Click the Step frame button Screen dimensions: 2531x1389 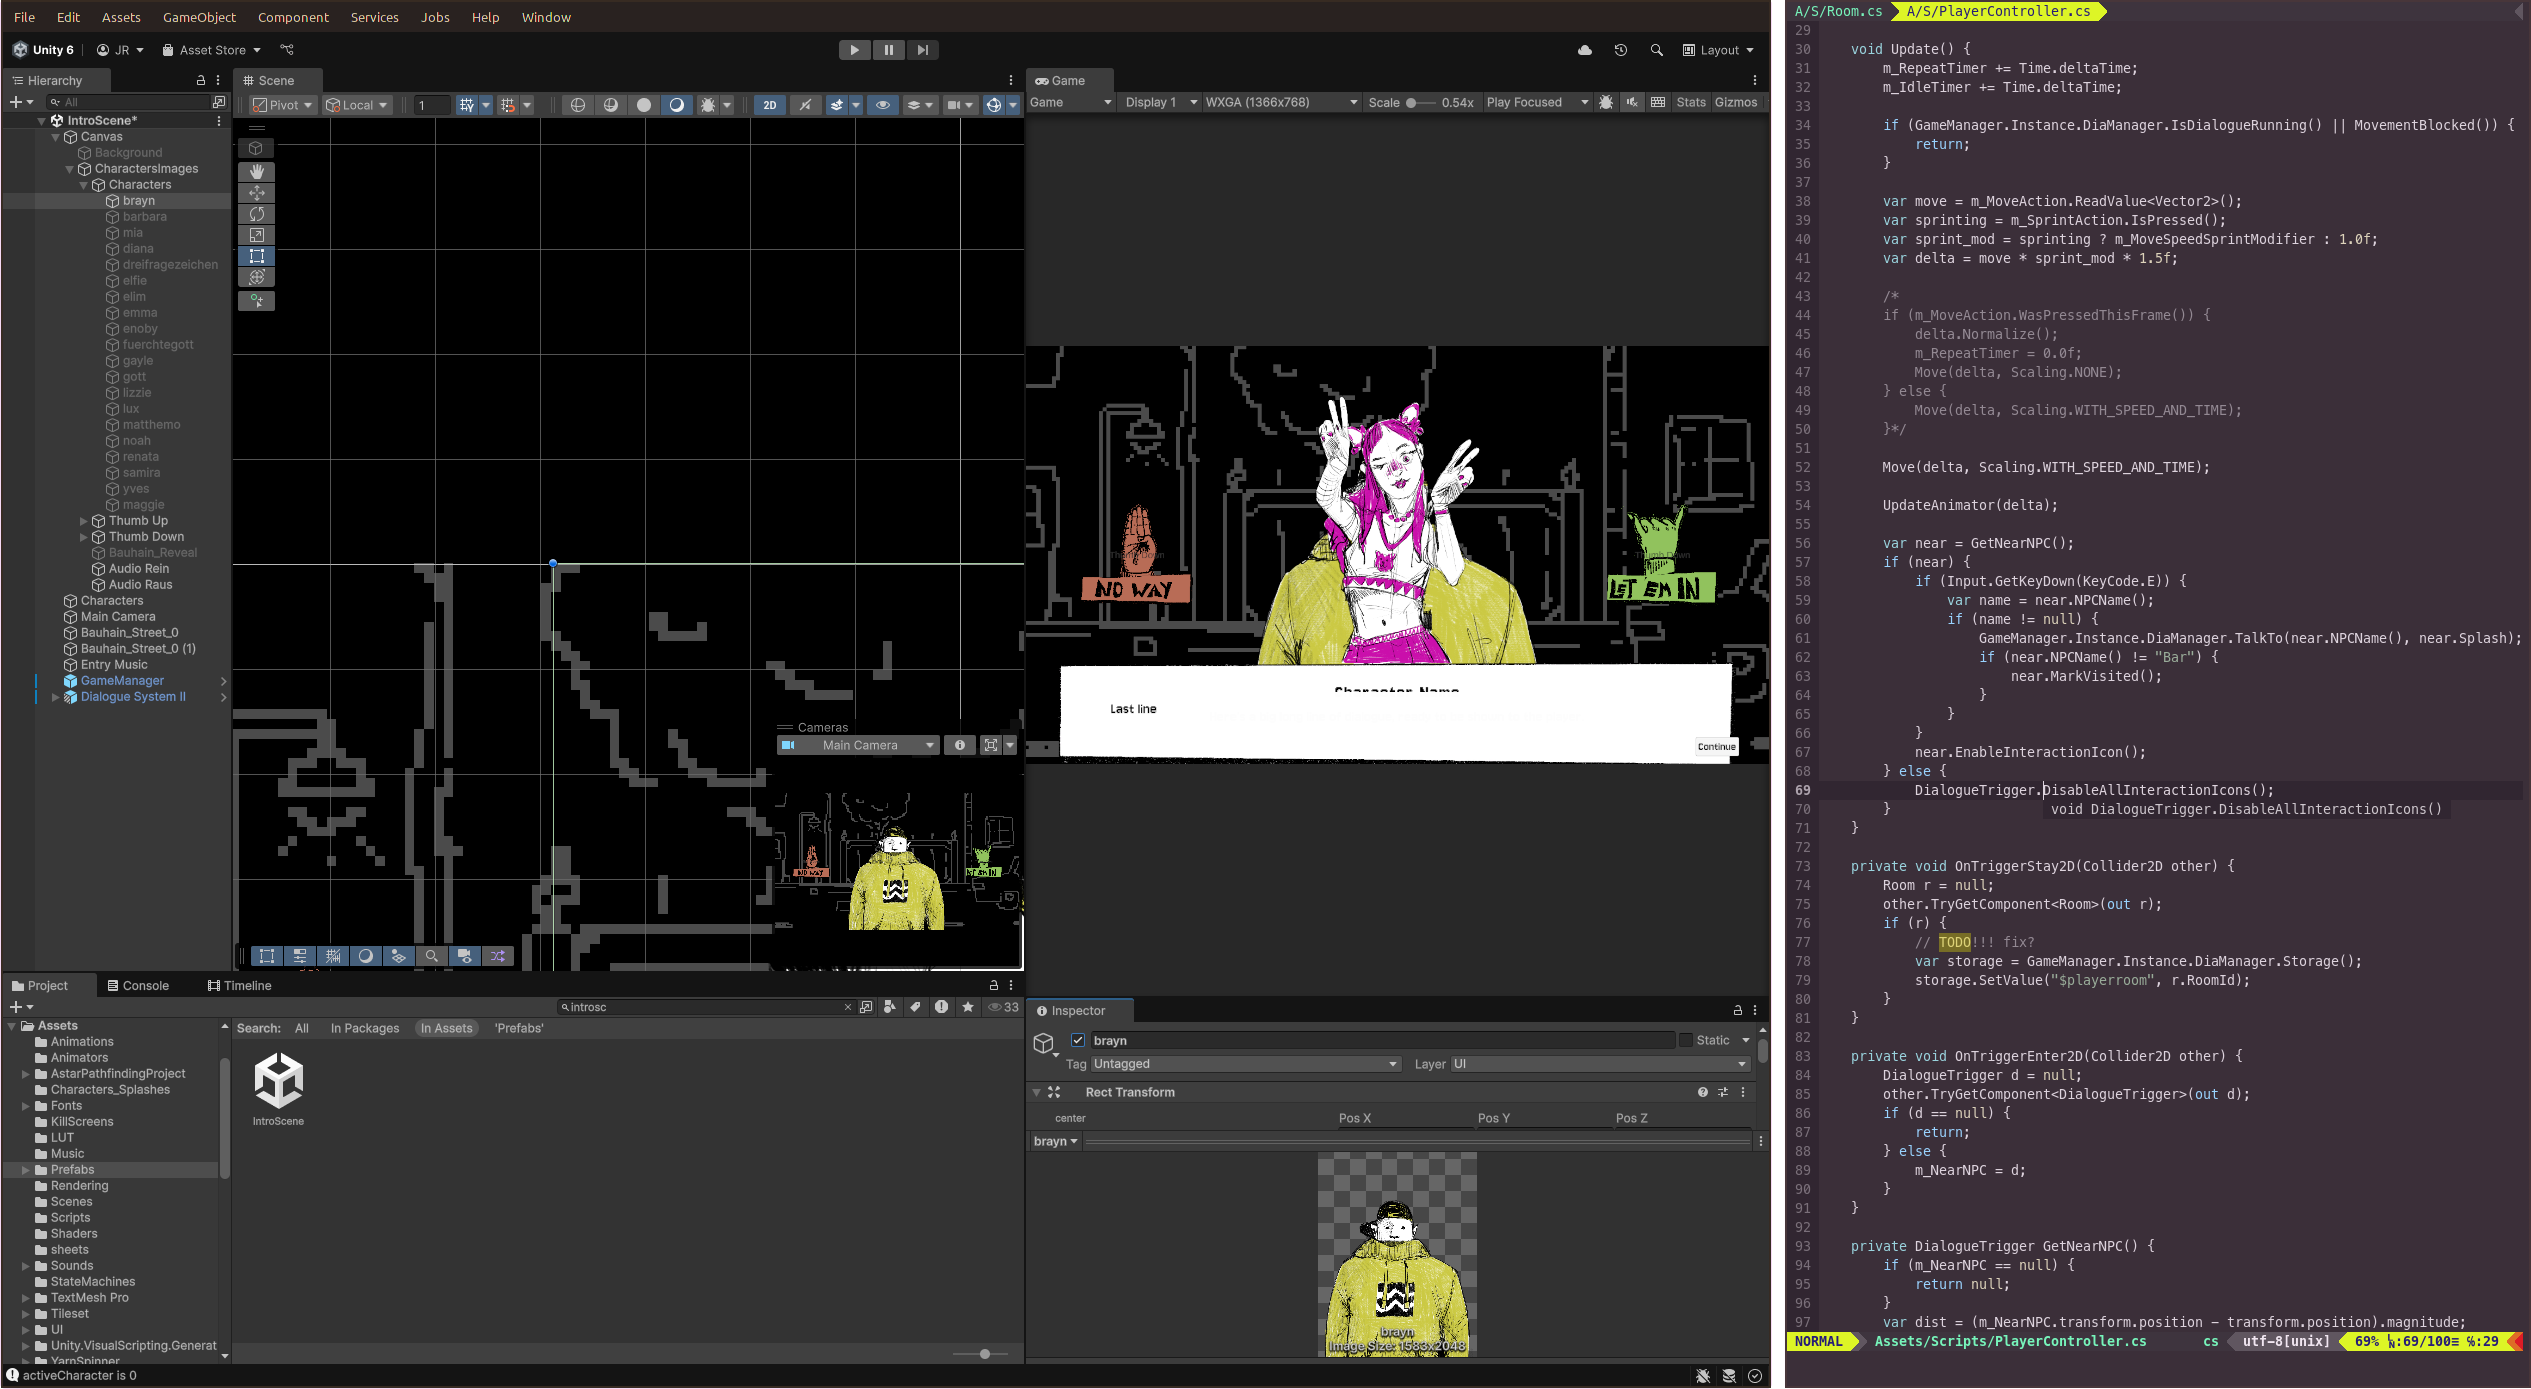[922, 50]
